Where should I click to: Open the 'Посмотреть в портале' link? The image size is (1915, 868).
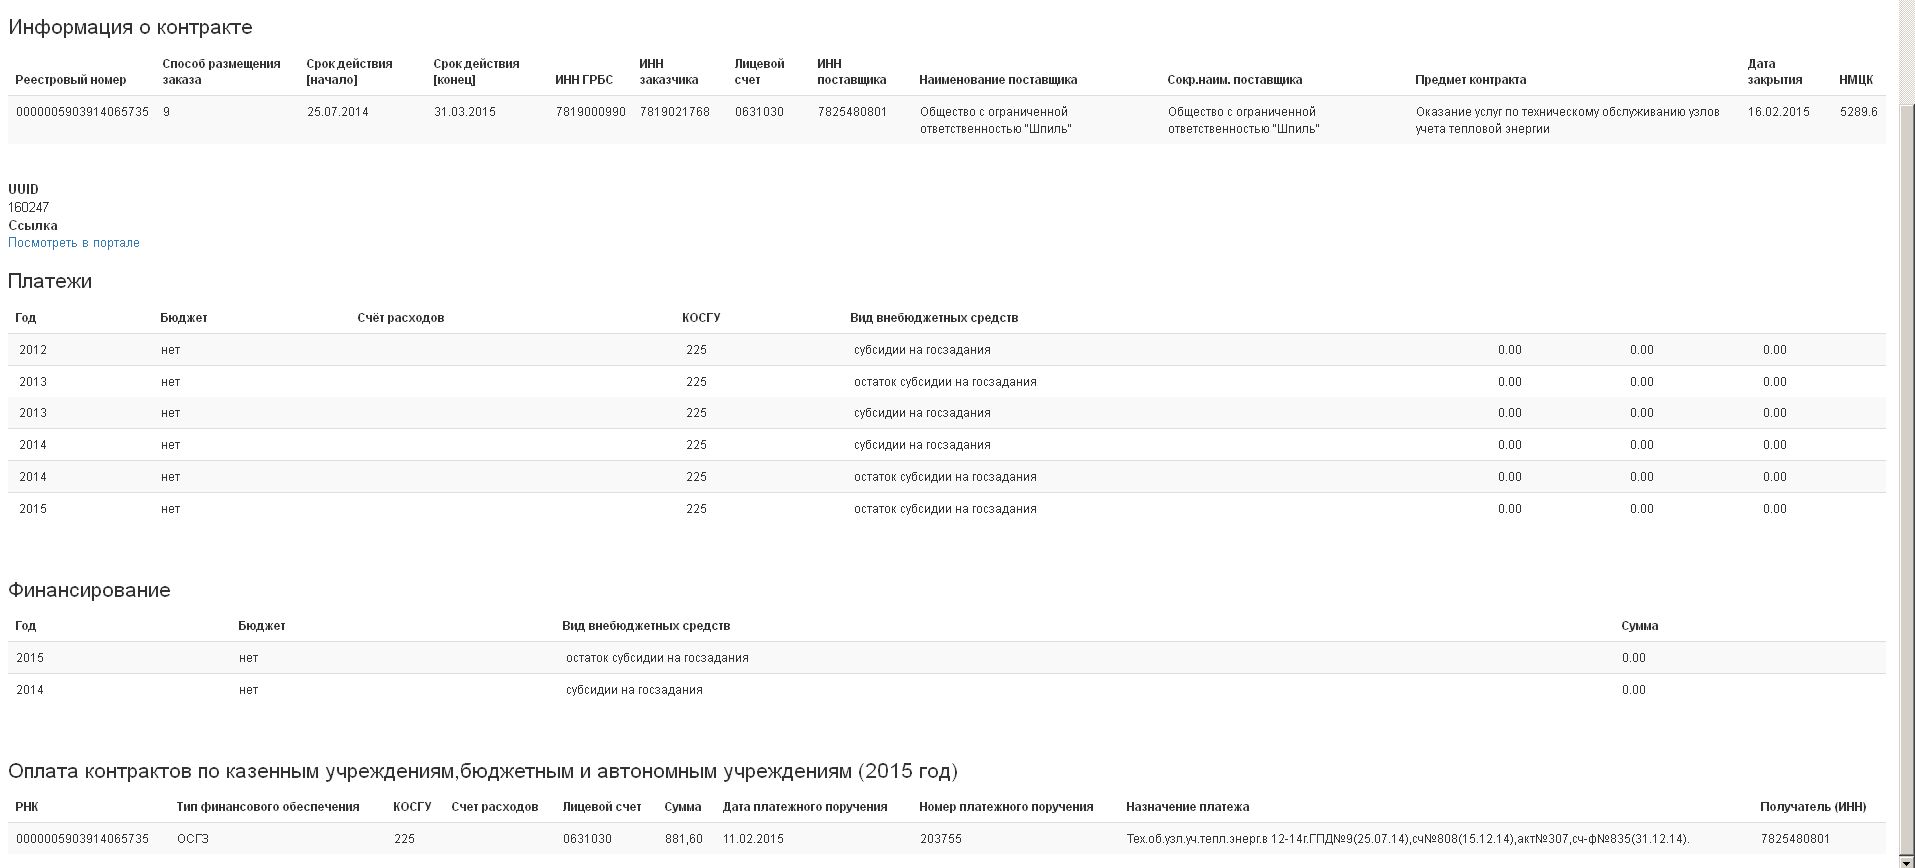[x=74, y=243]
